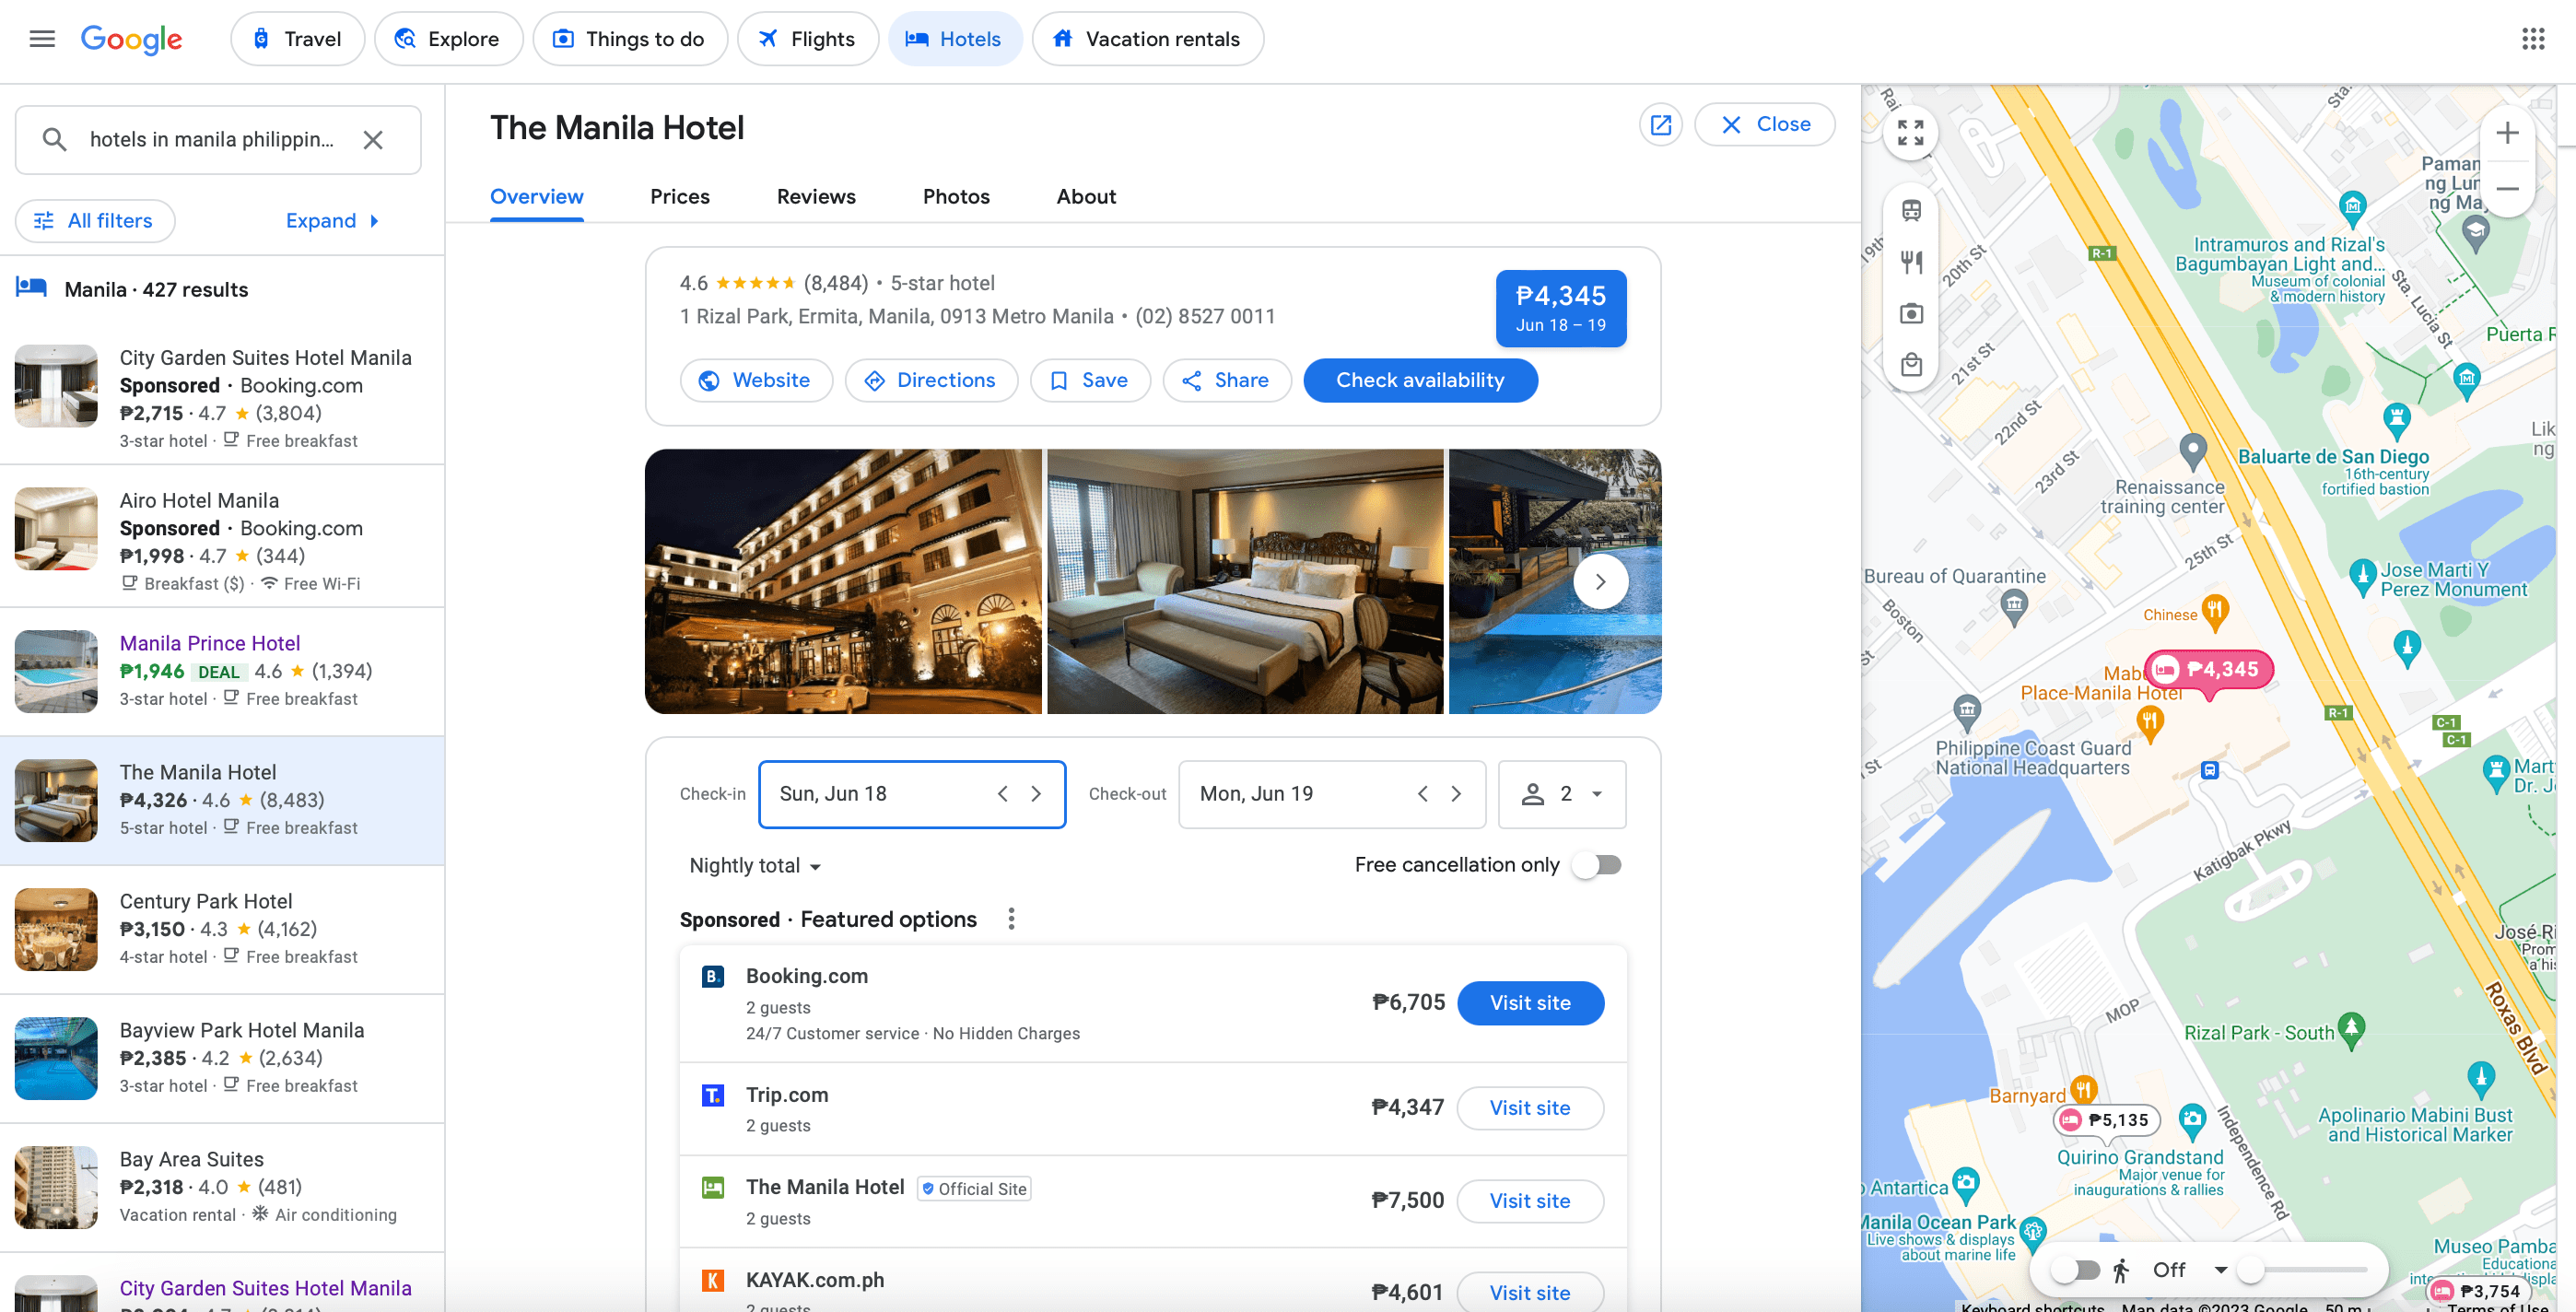Zoom out on the map
The width and height of the screenshot is (2576, 1312).
coord(2507,189)
